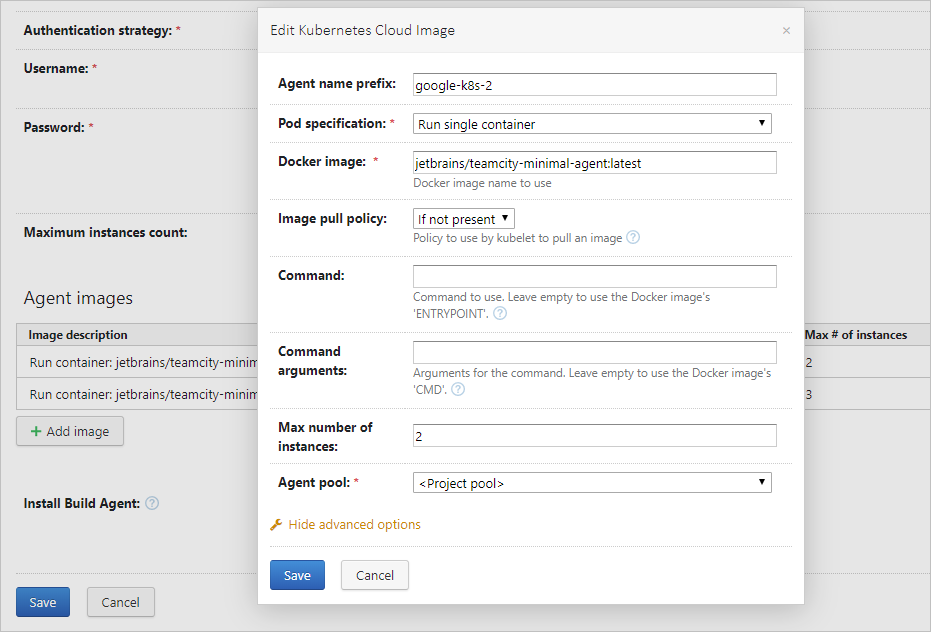Focus the Agent name prefix field

(595, 84)
